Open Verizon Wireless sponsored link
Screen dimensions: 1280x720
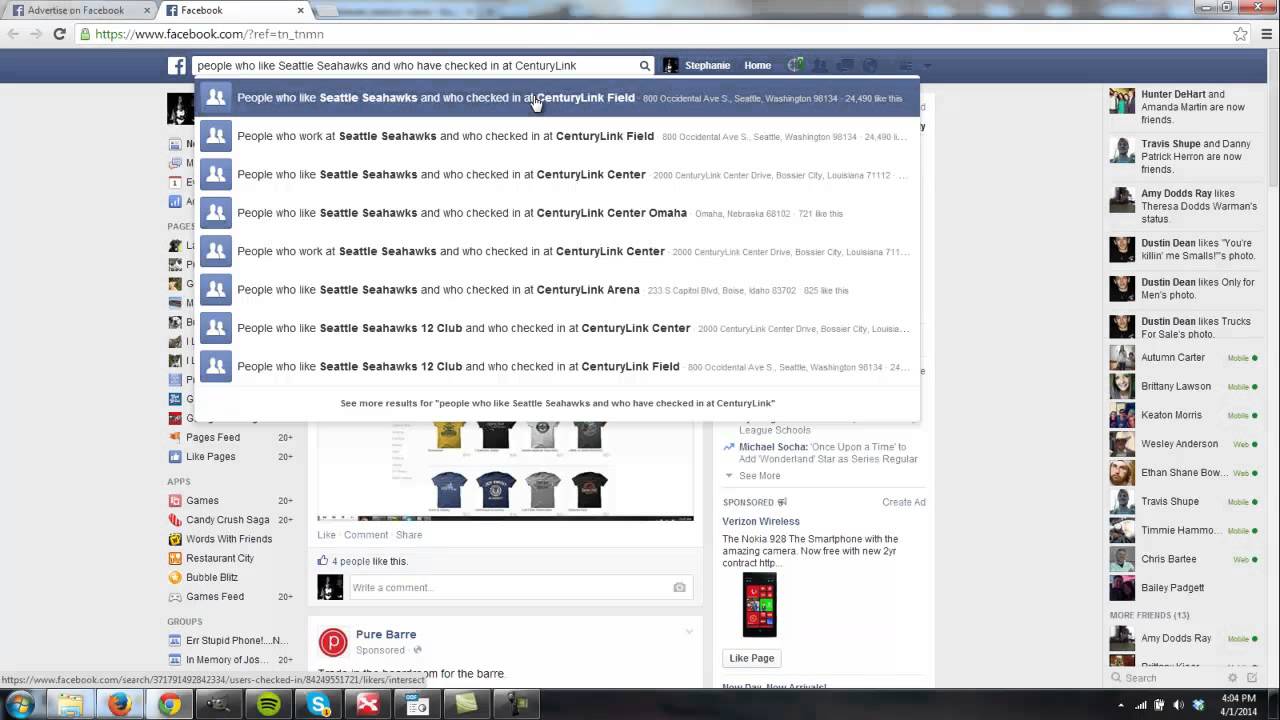[x=761, y=521]
